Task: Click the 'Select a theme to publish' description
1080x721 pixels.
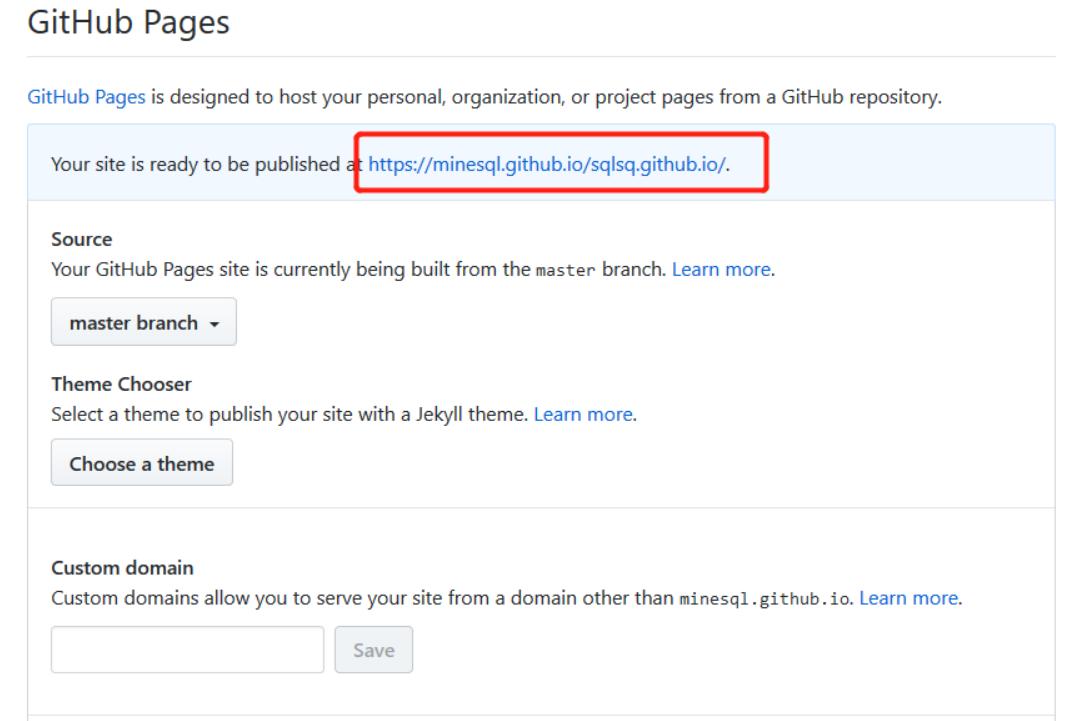Action: click(x=290, y=414)
